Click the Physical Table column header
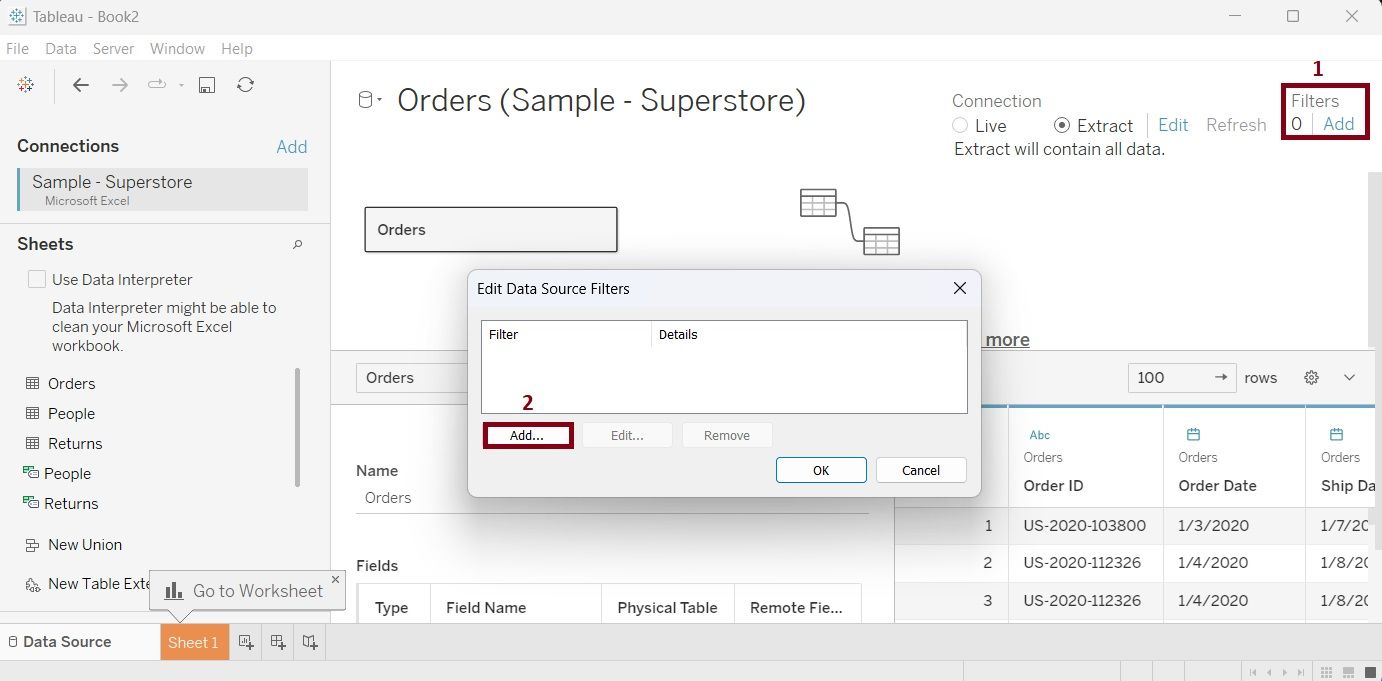The width and height of the screenshot is (1382, 681). click(x=668, y=607)
